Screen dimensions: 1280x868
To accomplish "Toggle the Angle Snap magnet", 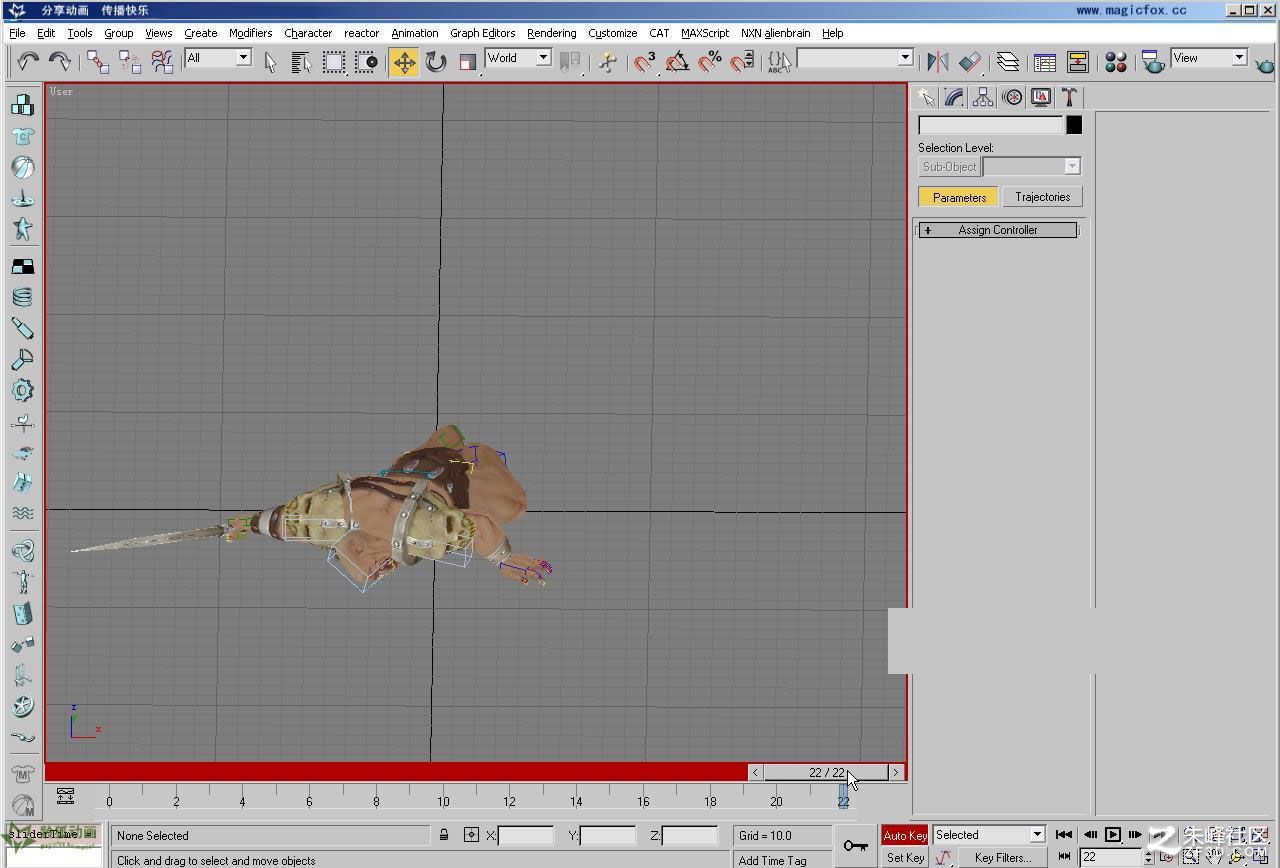I will (x=677, y=62).
